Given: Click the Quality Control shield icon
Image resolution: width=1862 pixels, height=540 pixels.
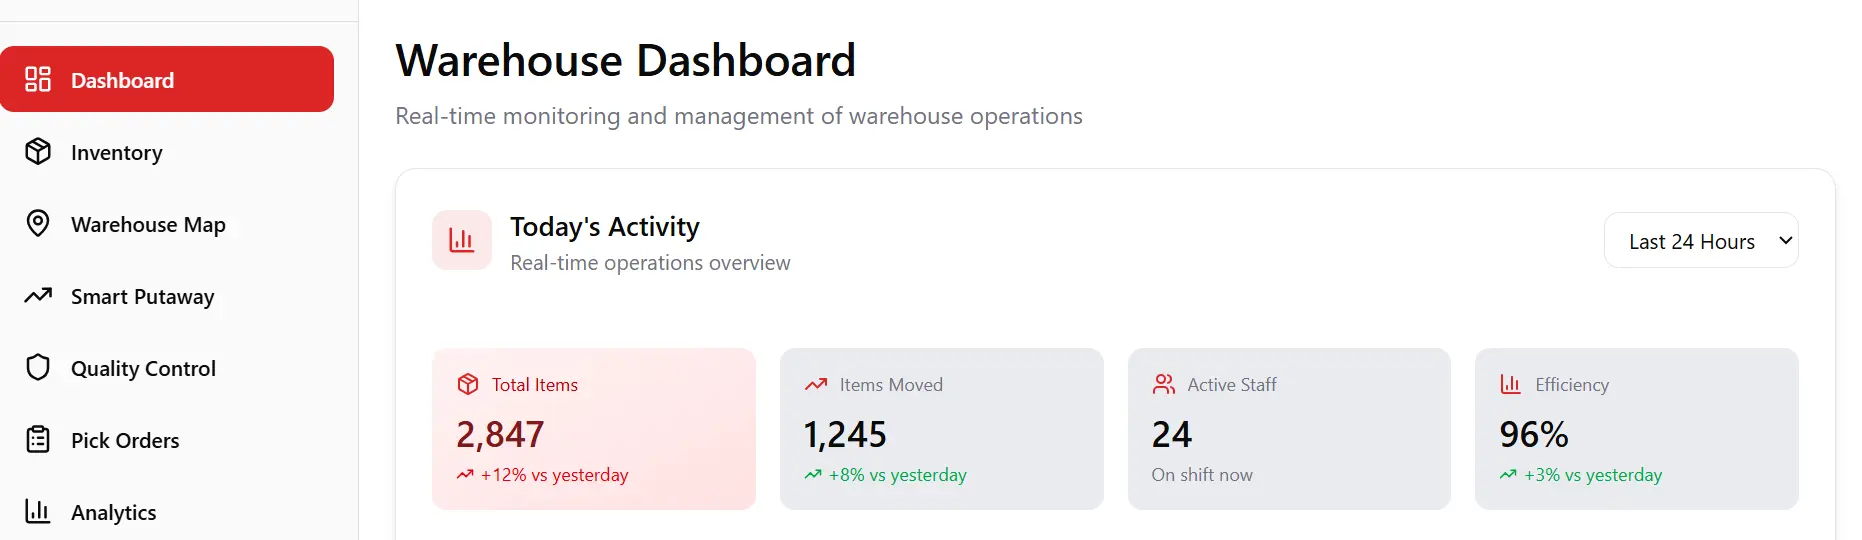Looking at the screenshot, I should coord(38,367).
